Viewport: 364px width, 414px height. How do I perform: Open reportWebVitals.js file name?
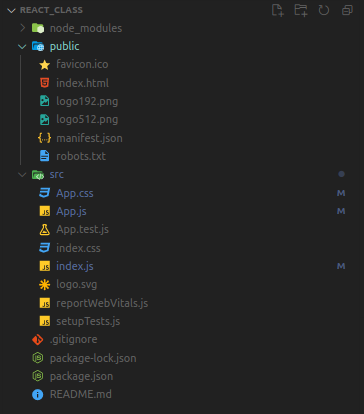102,303
